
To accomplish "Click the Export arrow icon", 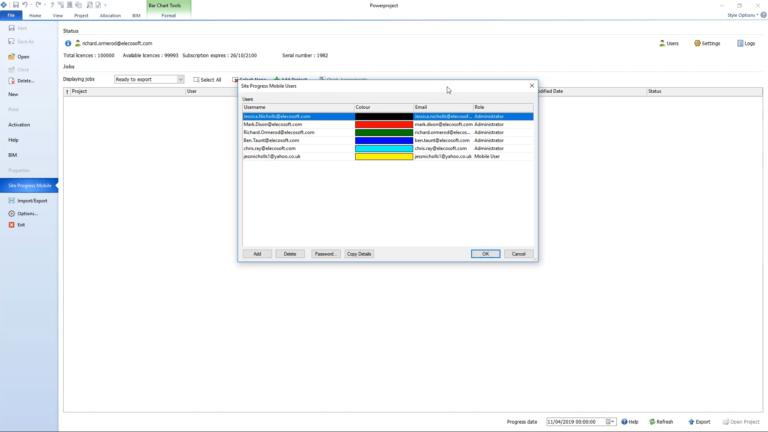I will click(x=691, y=422).
